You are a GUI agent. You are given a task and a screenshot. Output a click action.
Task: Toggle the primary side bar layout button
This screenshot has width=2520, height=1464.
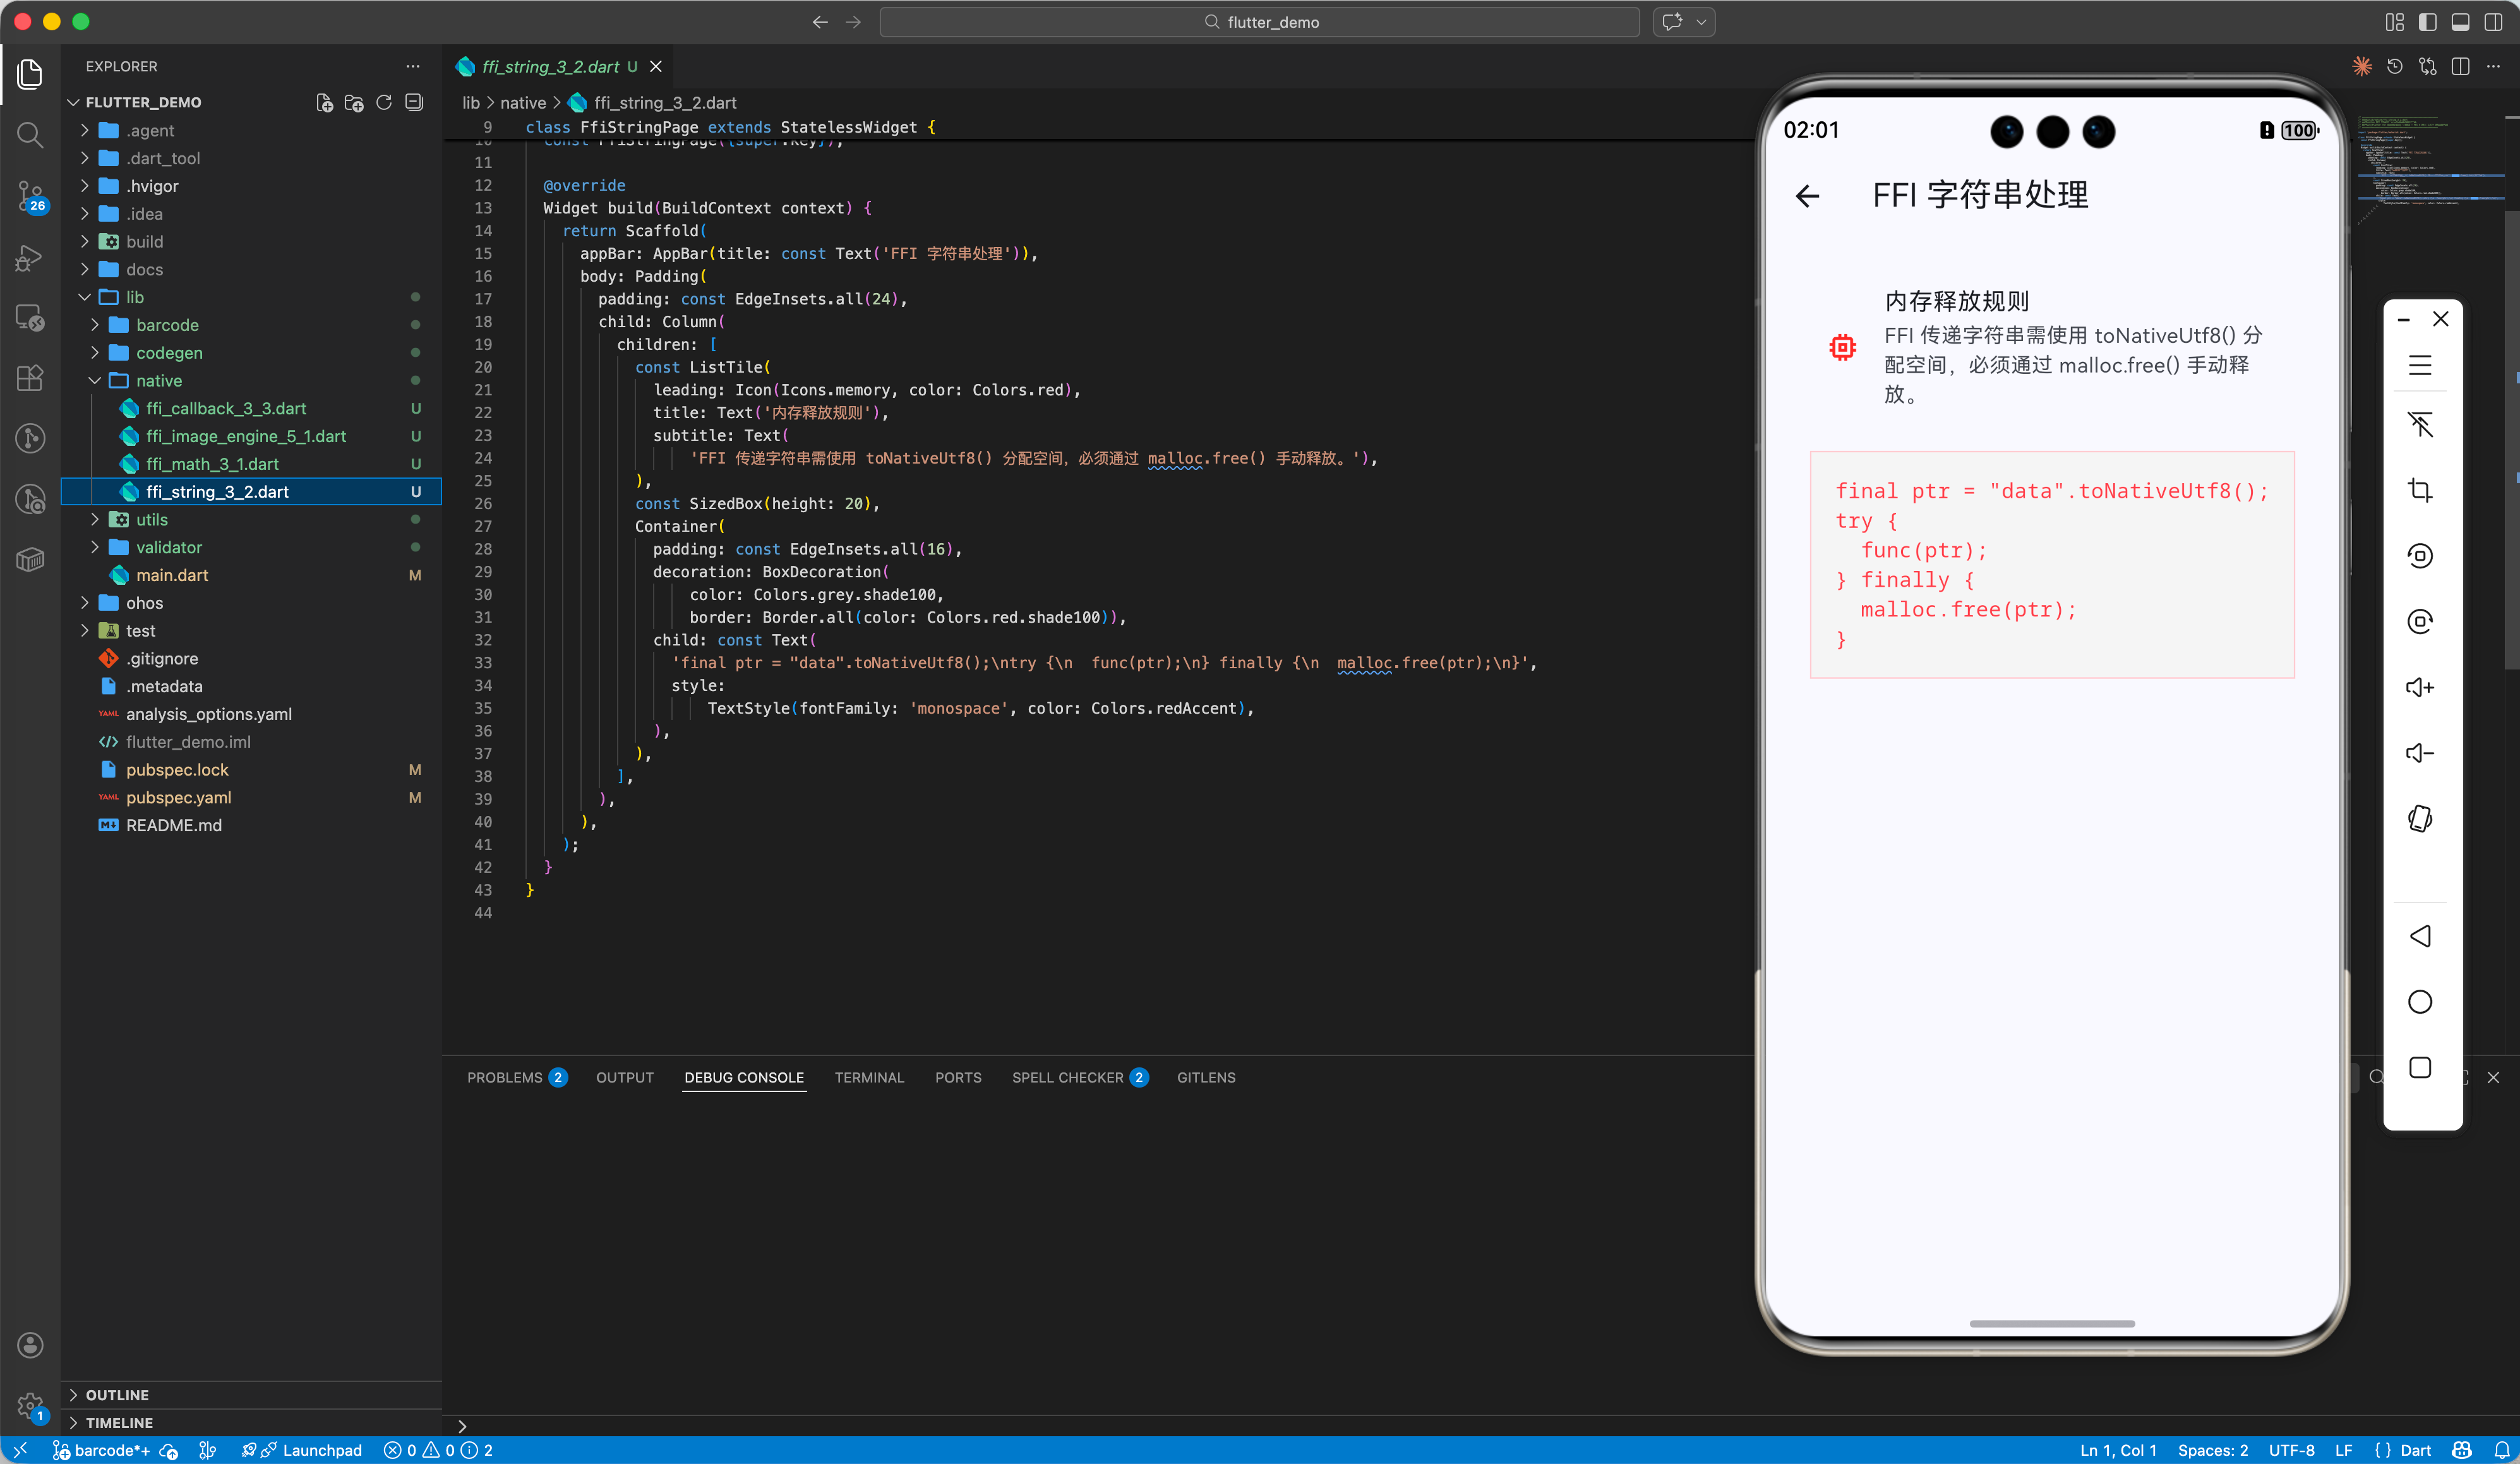coord(2427,22)
